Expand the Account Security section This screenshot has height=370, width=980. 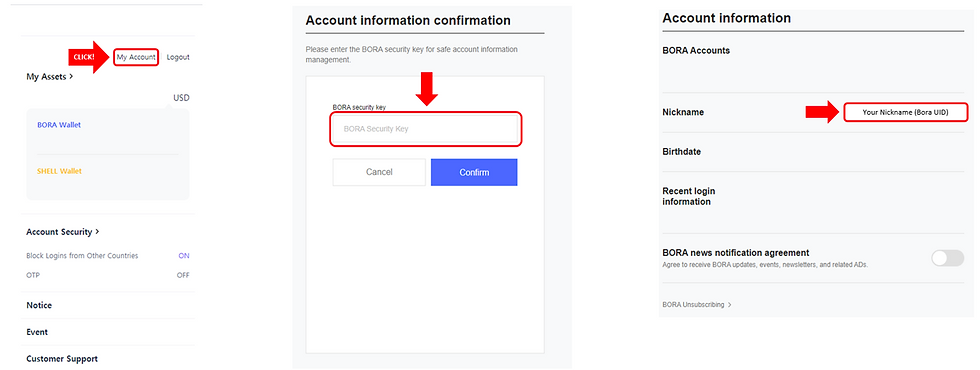pos(62,231)
